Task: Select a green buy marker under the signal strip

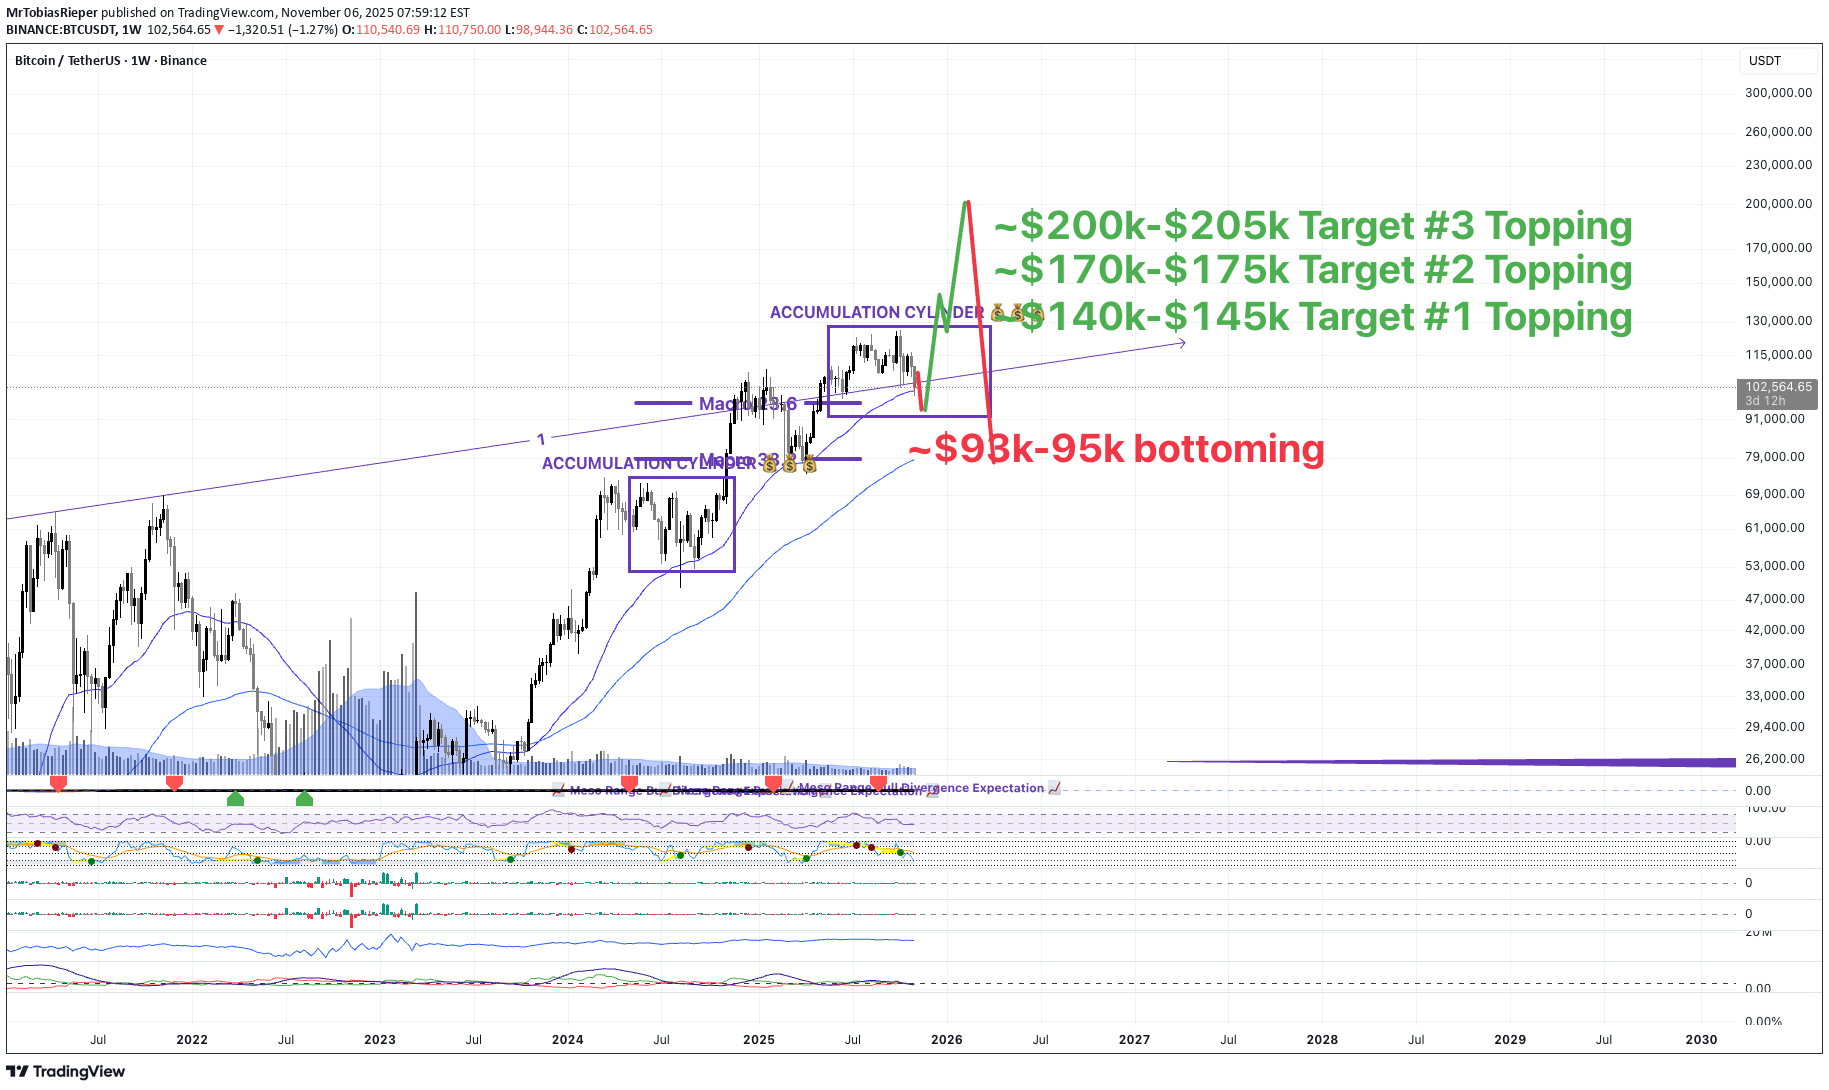Action: pyautogui.click(x=235, y=798)
